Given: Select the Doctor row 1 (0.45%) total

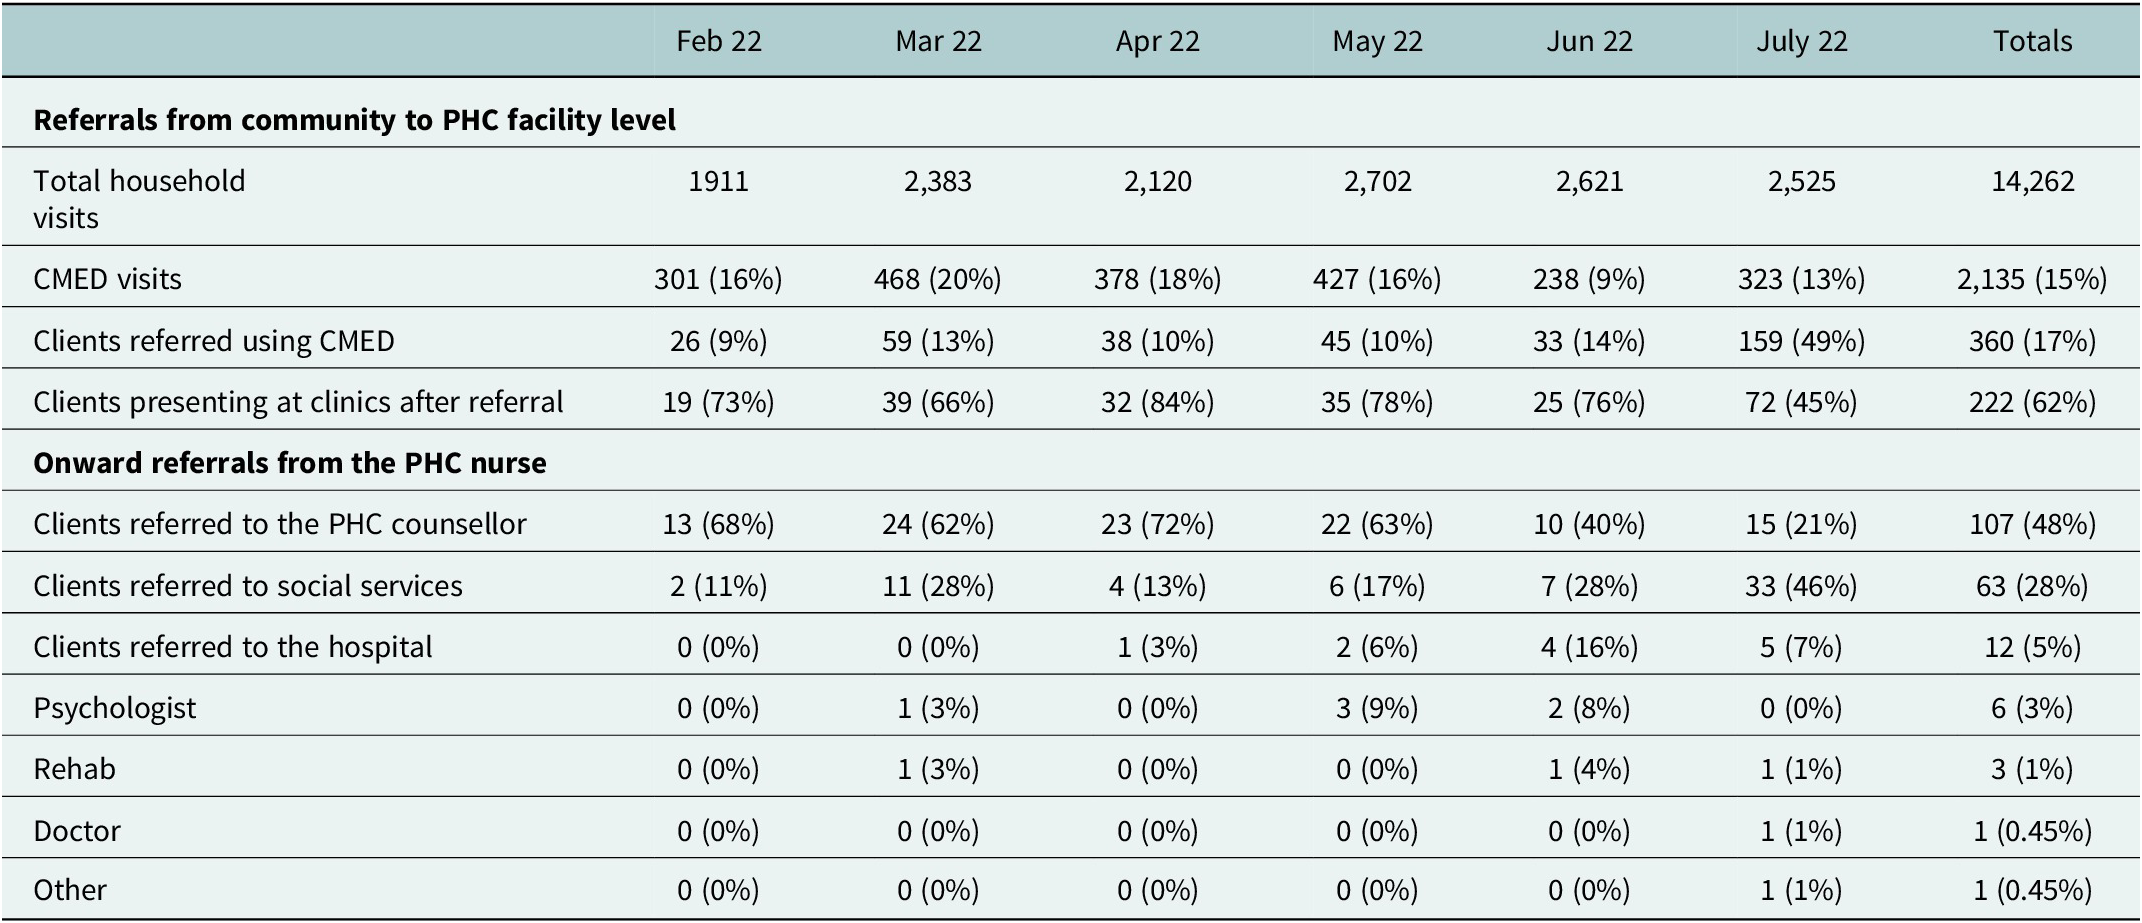Looking at the screenshot, I should pos(2032,831).
